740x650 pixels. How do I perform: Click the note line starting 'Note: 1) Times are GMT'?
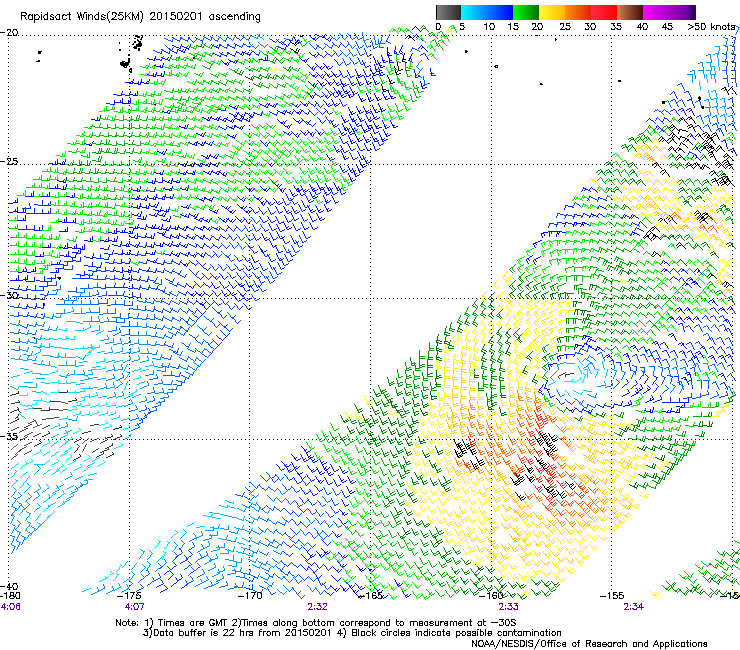[x=316, y=623]
